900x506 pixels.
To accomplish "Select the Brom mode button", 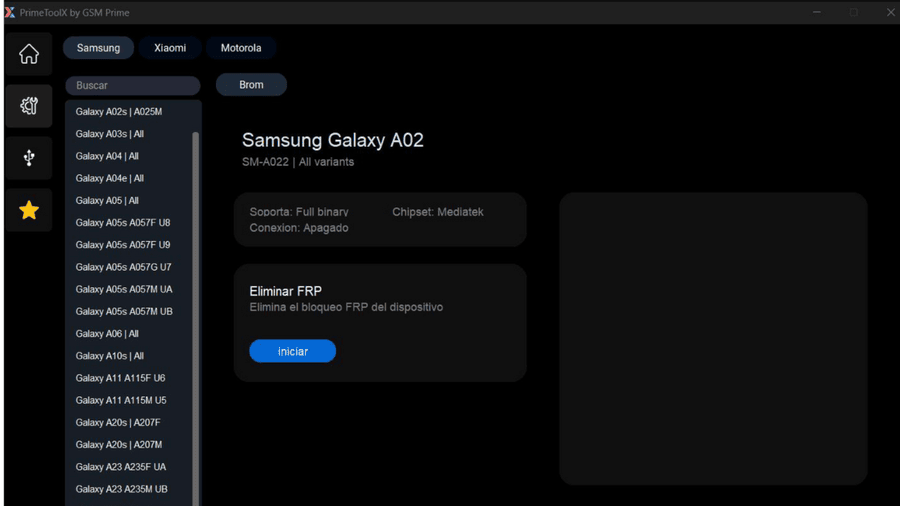I will tap(251, 85).
